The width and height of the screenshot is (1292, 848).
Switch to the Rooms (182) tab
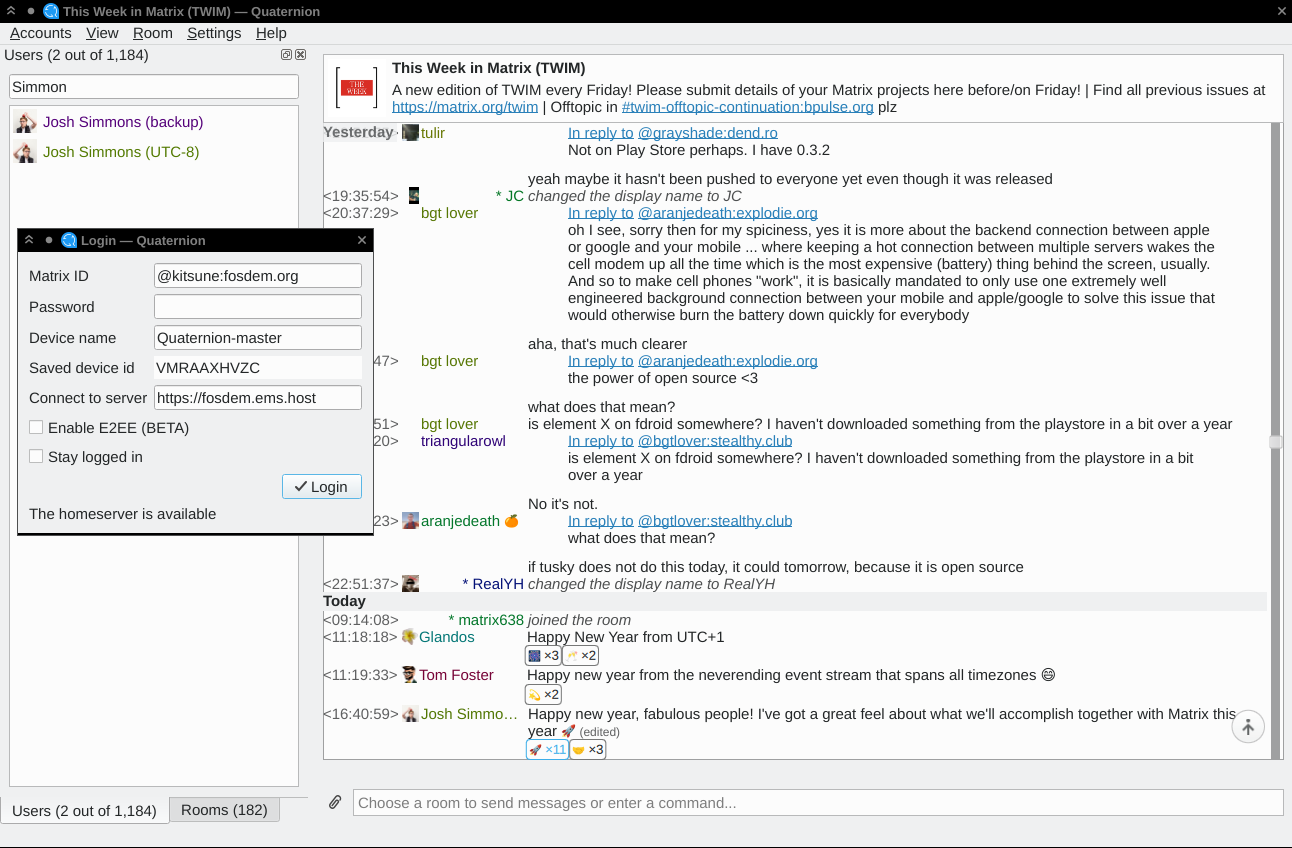[224, 810]
